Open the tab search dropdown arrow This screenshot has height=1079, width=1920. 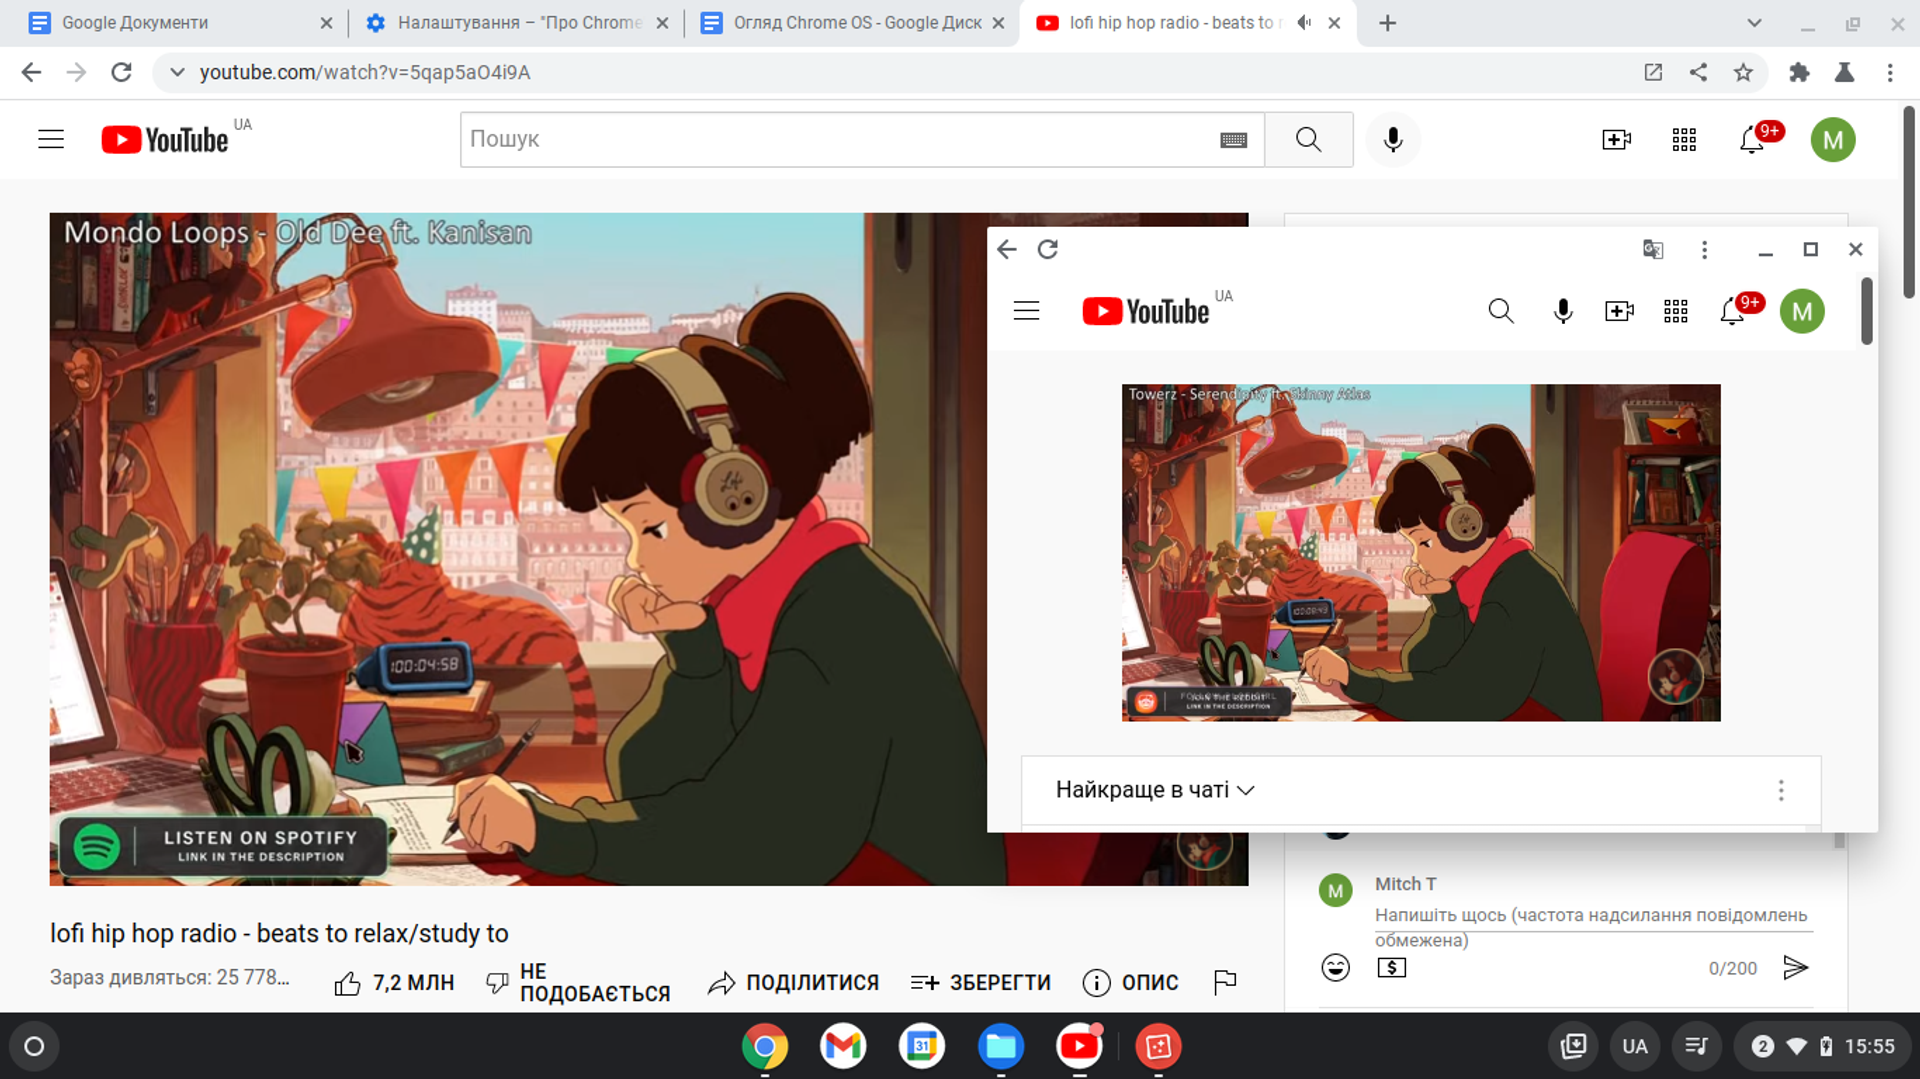1754,23
